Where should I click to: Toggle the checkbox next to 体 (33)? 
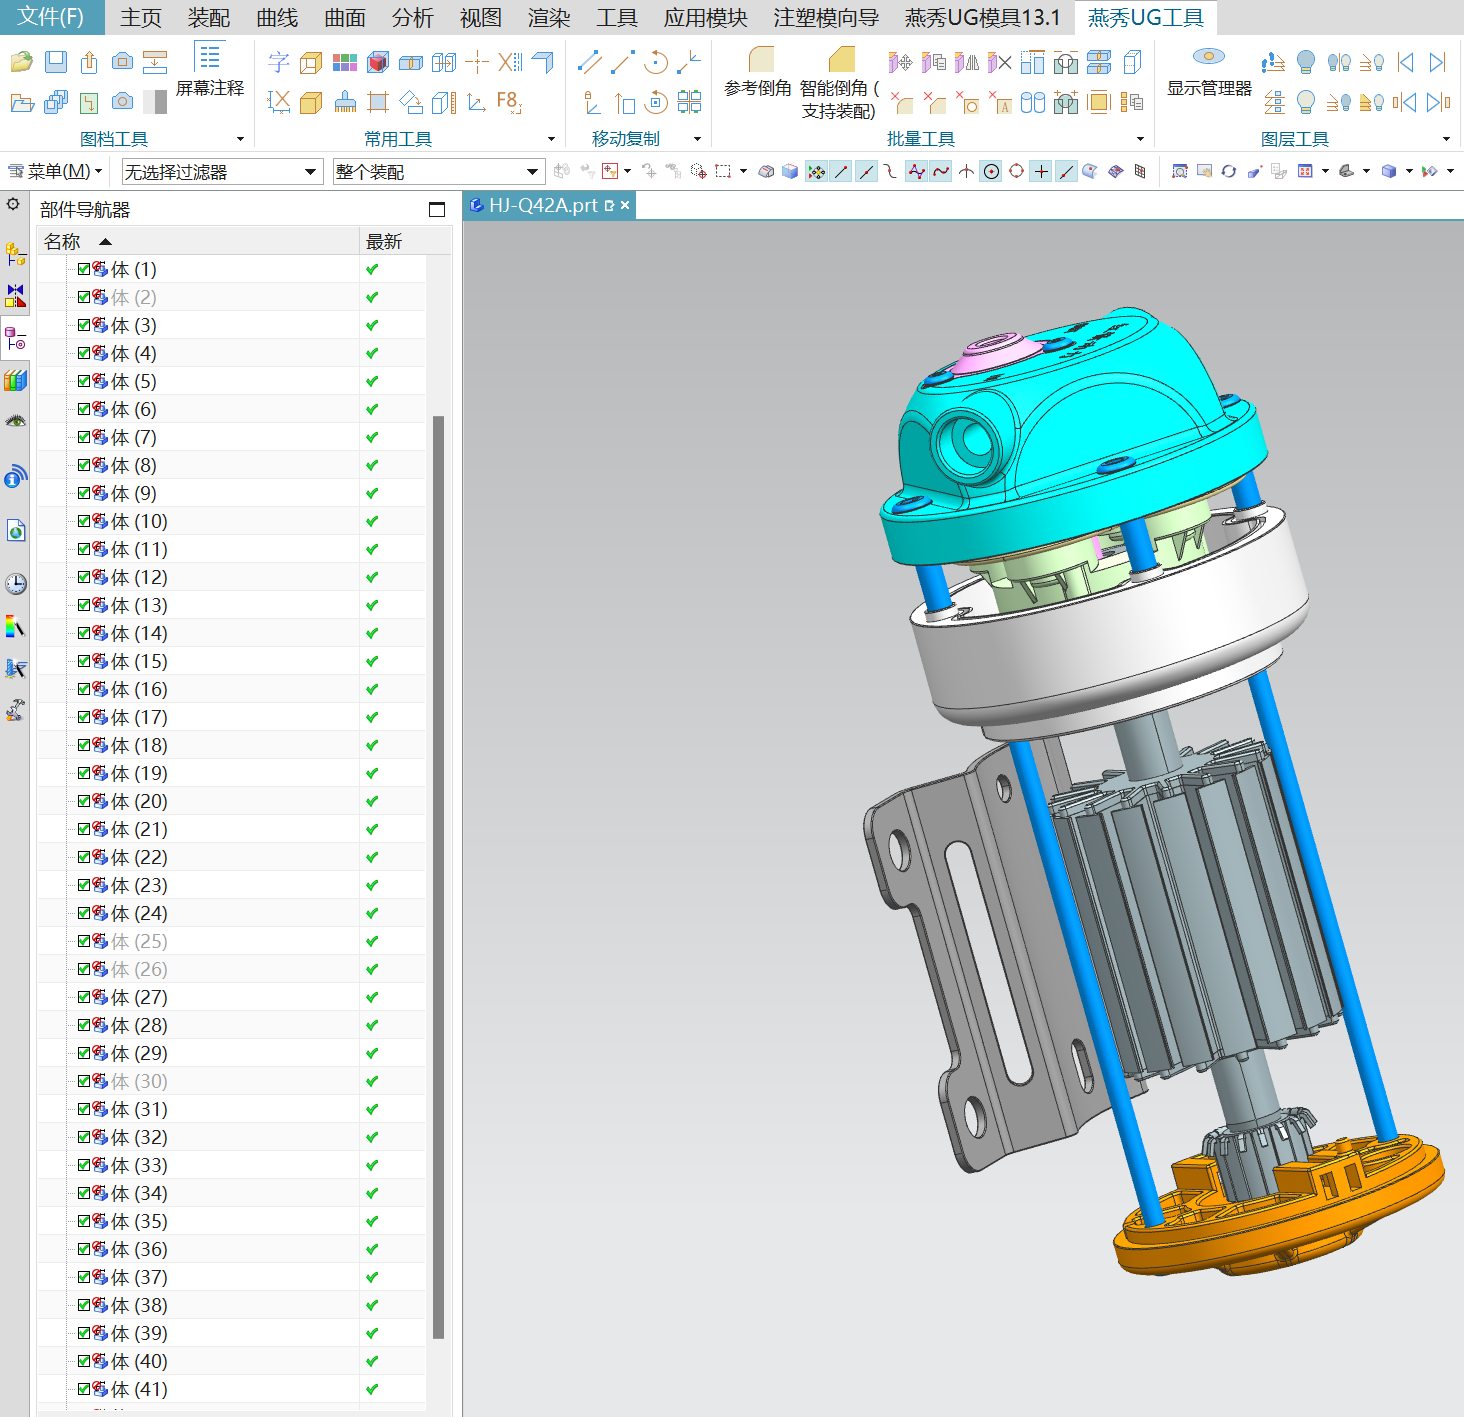pos(84,1165)
